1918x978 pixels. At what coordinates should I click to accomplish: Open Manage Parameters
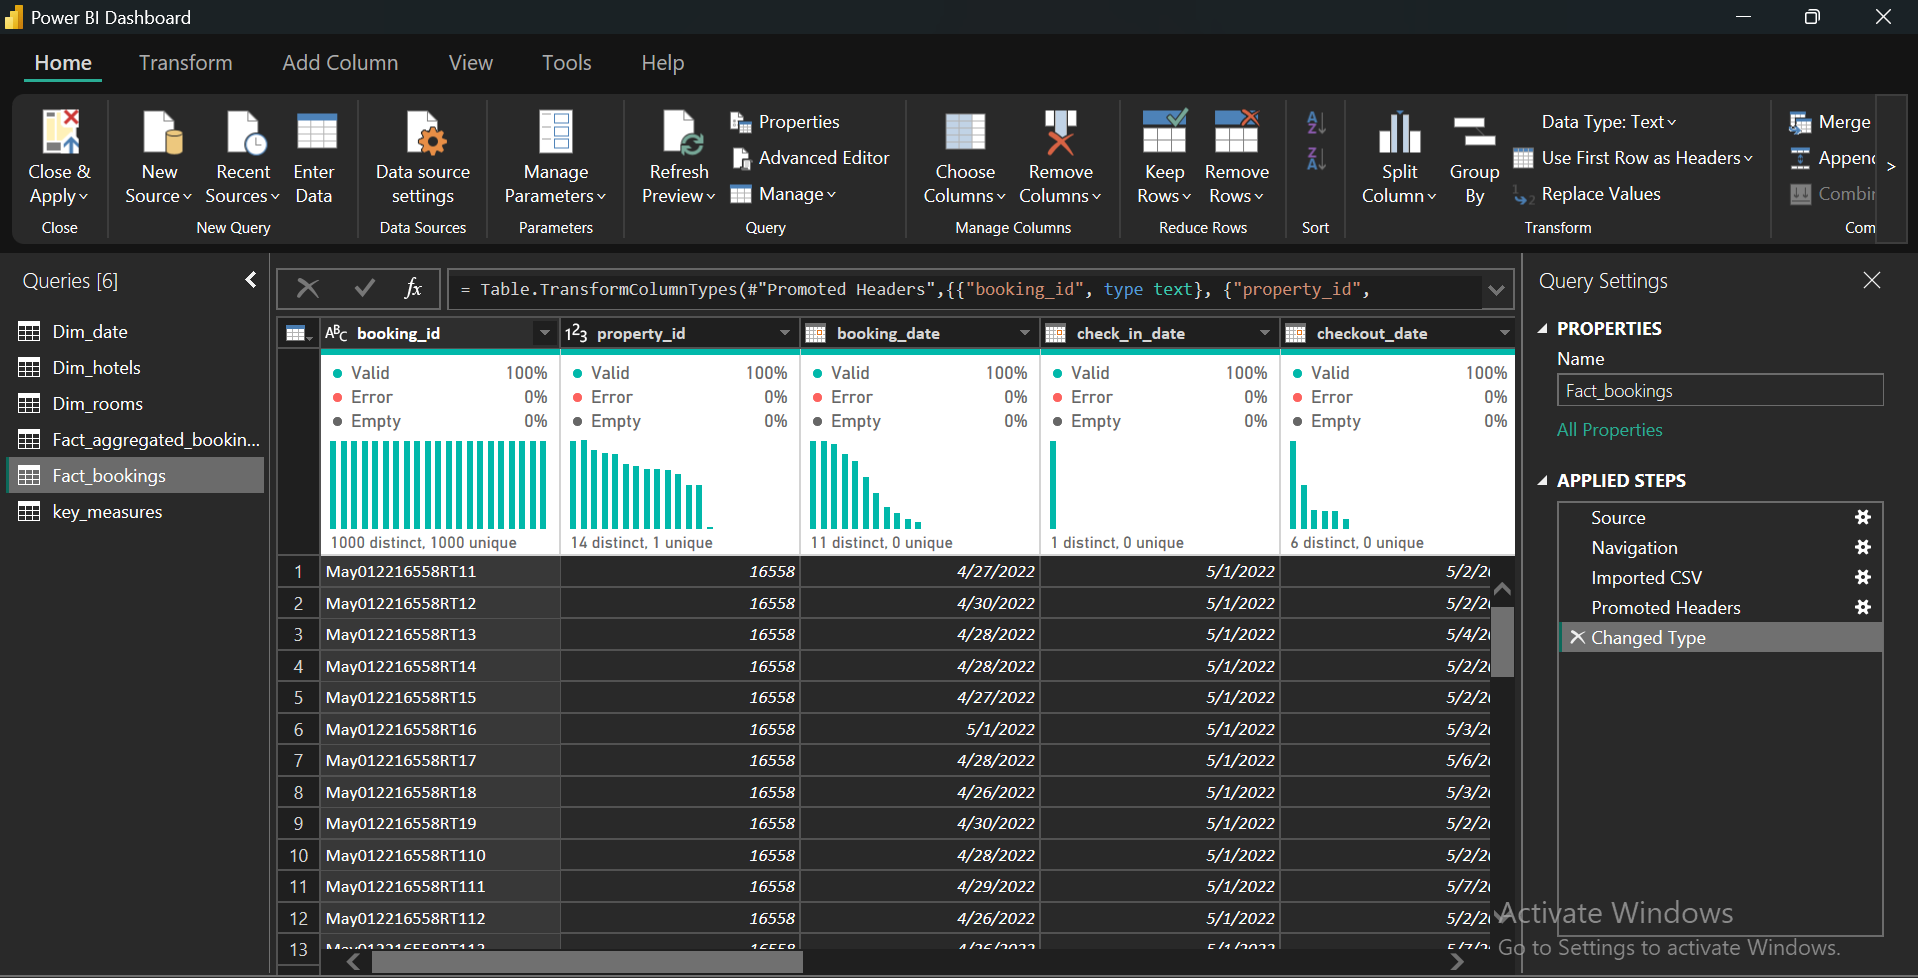(556, 158)
